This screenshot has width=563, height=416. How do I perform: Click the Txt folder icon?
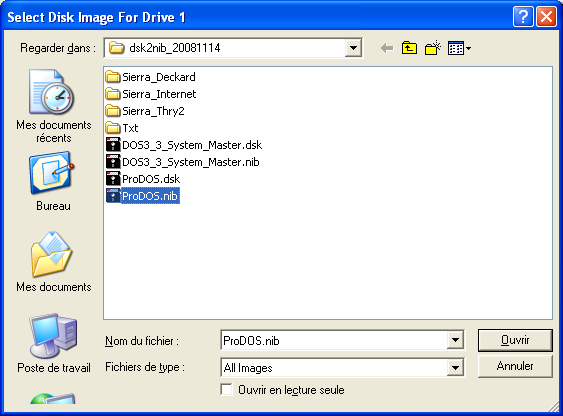click(x=113, y=128)
